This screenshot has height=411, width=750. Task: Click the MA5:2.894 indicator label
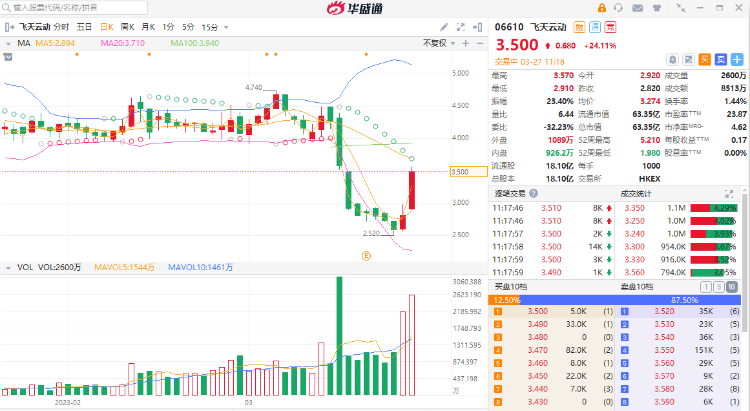tap(55, 43)
